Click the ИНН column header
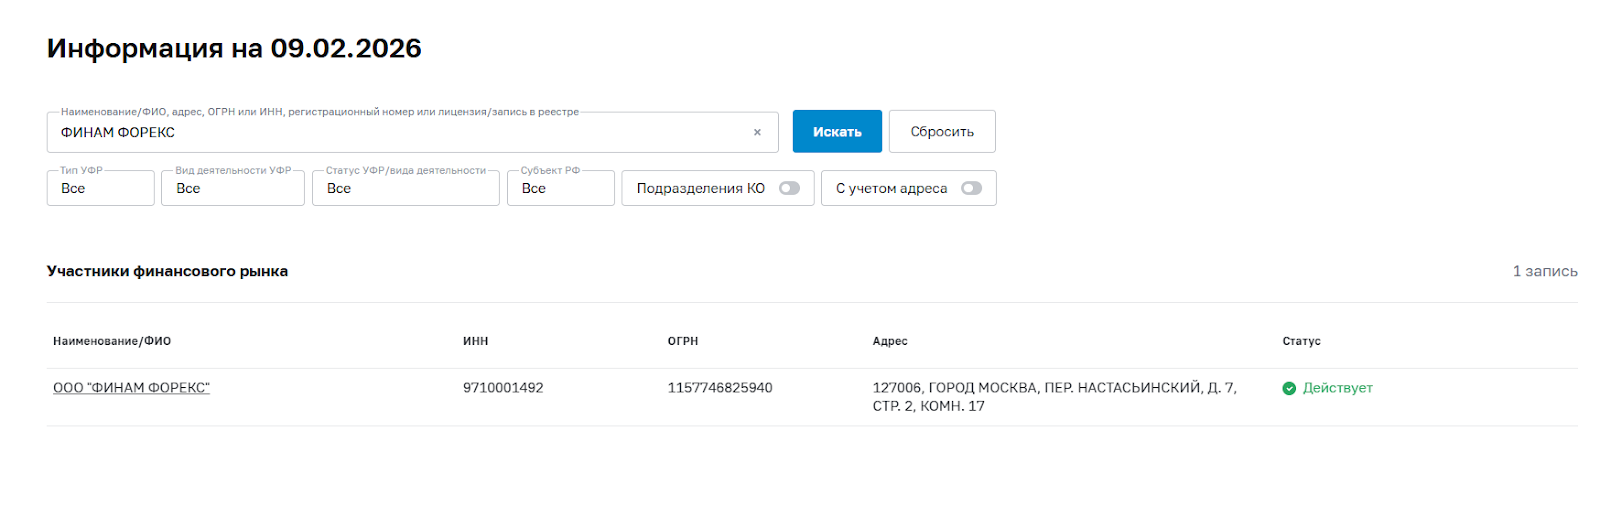Viewport: 1600px width, 506px height. (475, 341)
